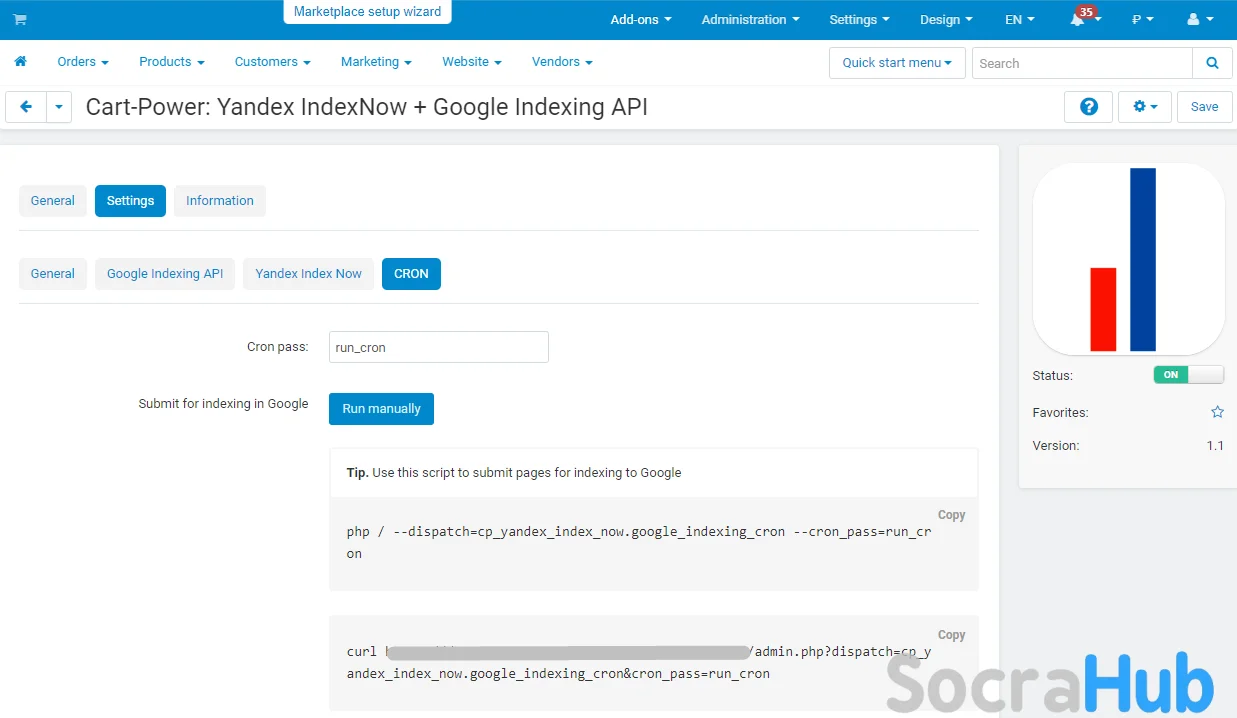Open the notifications bell with 35 badge
This screenshot has width=1237, height=718.
pyautogui.click(x=1079, y=20)
